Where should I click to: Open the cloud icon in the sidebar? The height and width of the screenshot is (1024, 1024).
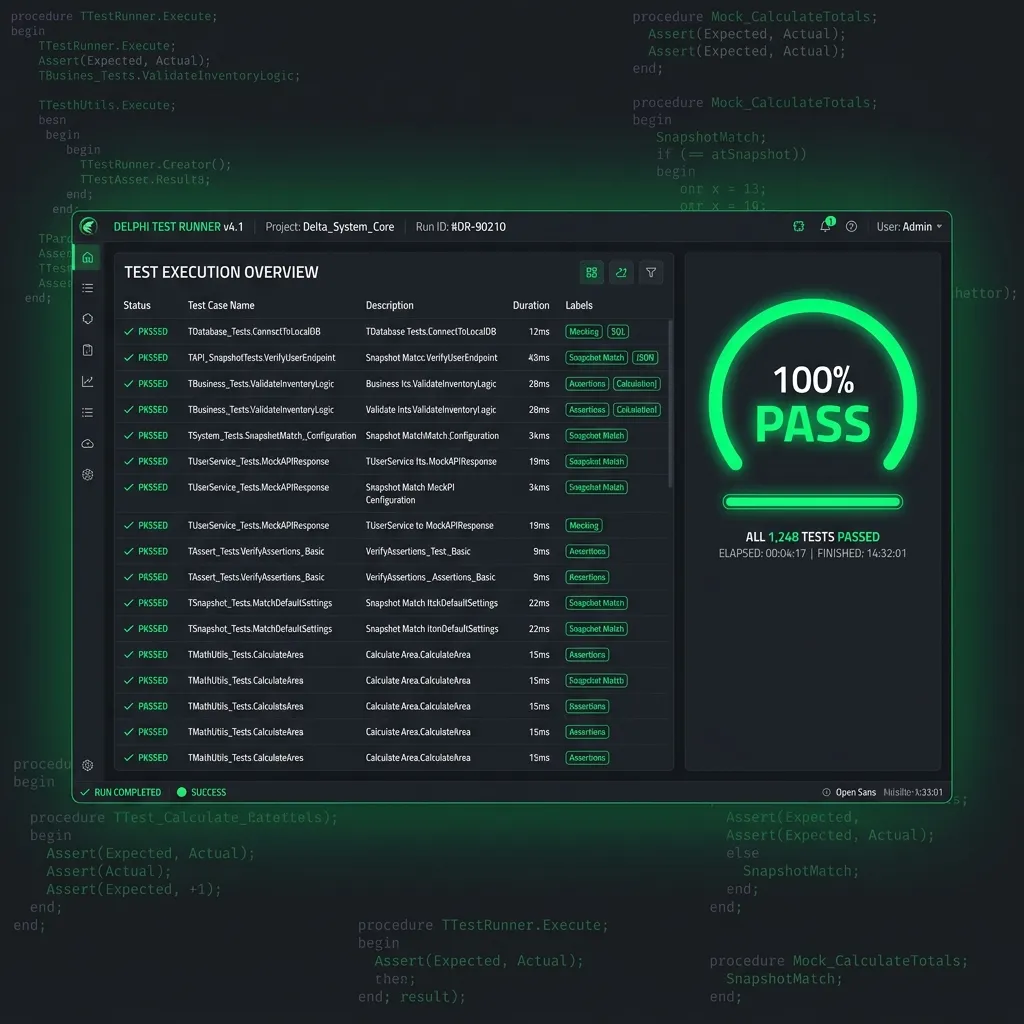click(x=88, y=443)
